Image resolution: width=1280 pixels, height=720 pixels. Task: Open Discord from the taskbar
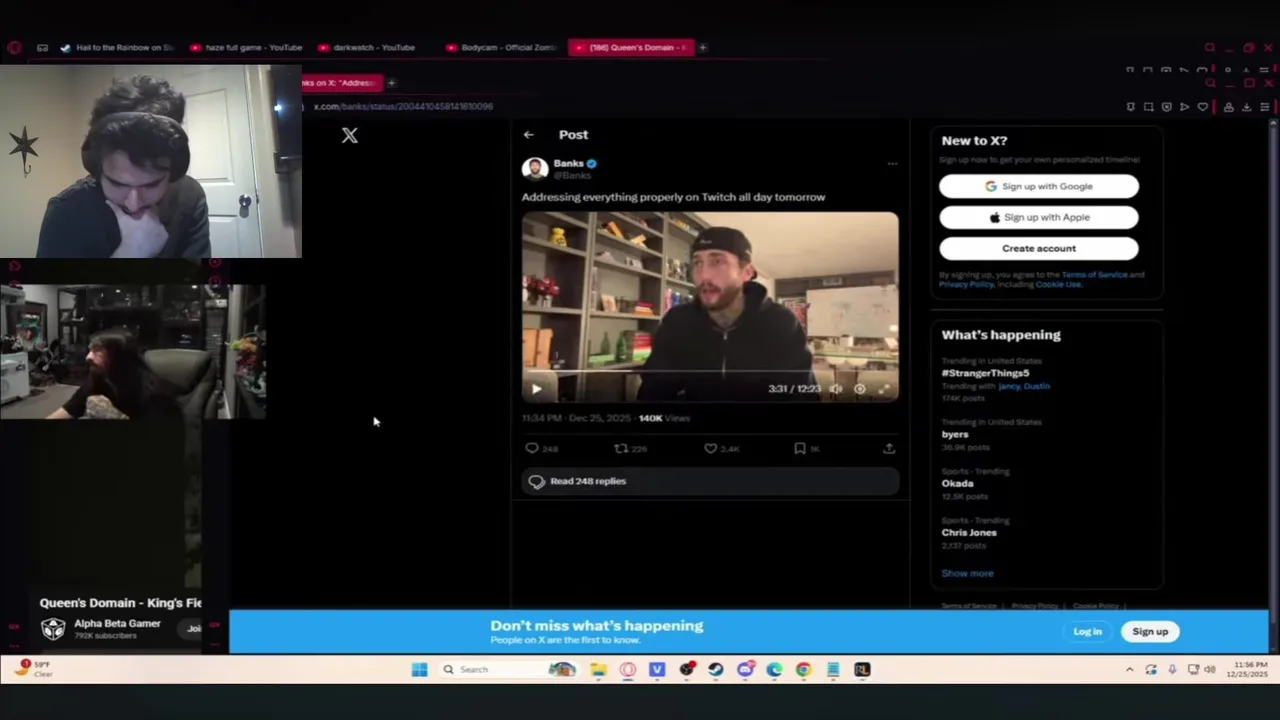(745, 670)
